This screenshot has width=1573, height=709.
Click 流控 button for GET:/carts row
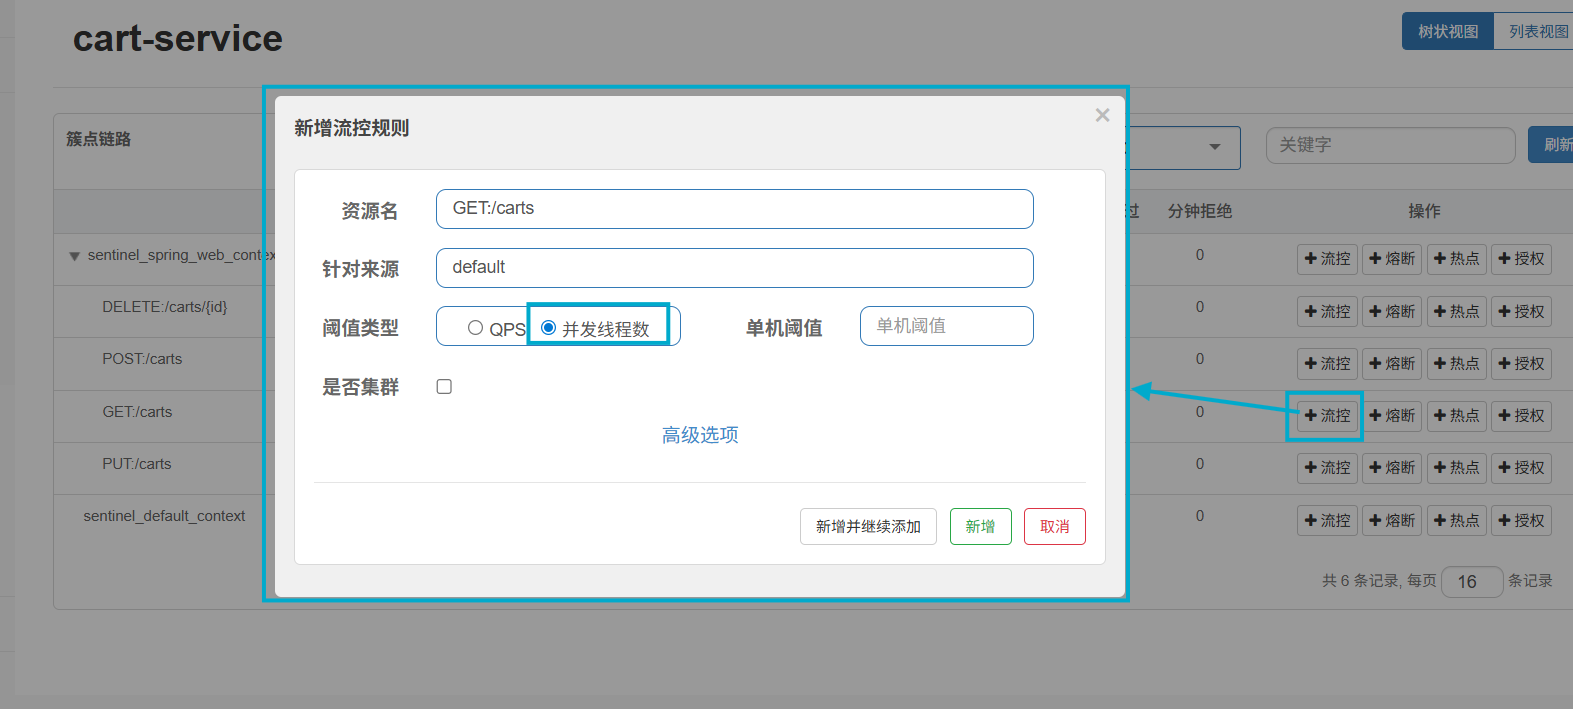1327,415
